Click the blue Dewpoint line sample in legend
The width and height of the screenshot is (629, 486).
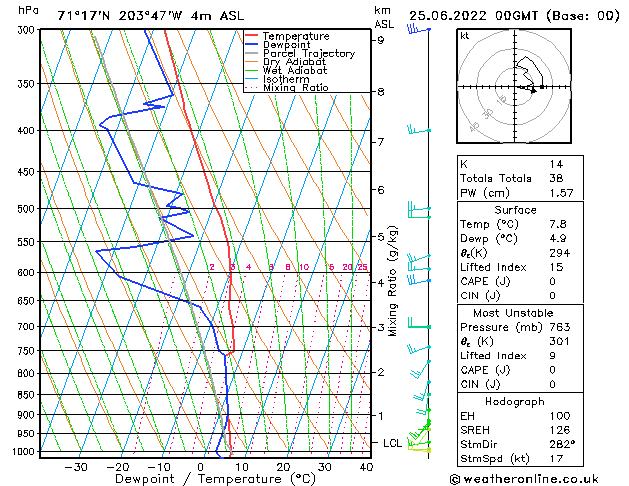tap(252, 45)
